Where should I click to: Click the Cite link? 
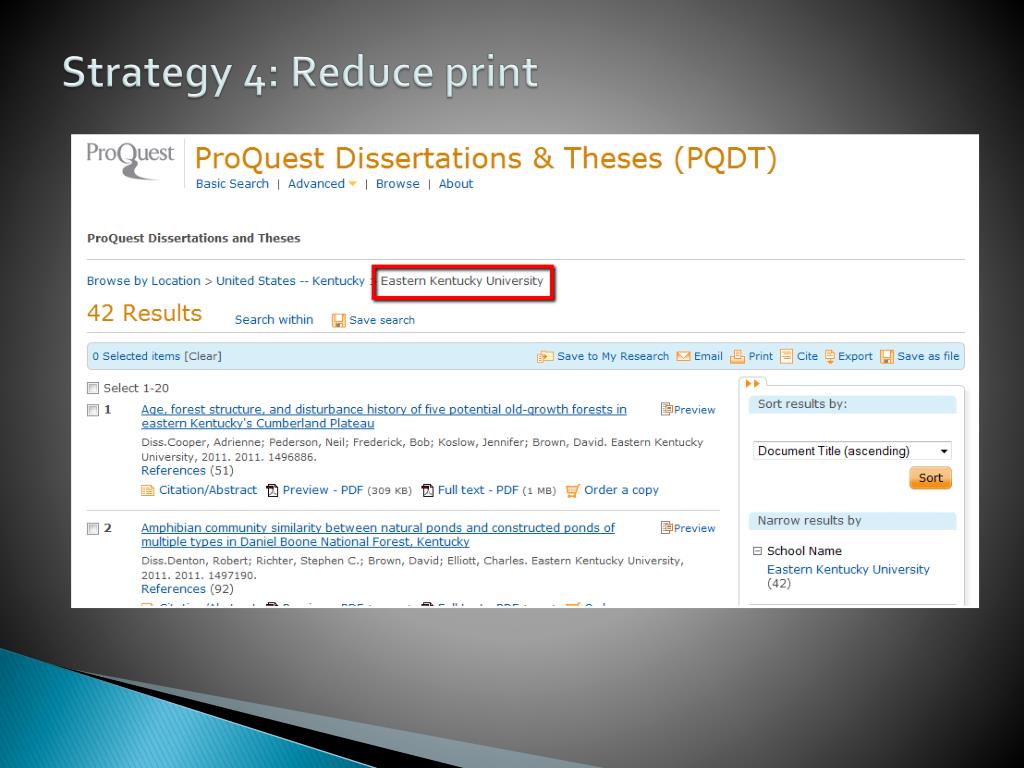tap(807, 357)
